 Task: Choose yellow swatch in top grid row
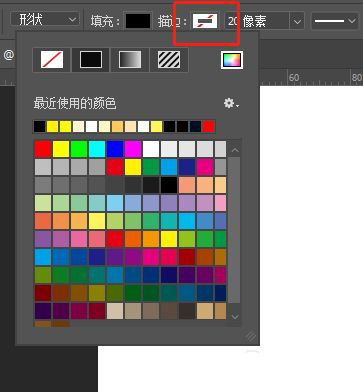click(61, 149)
